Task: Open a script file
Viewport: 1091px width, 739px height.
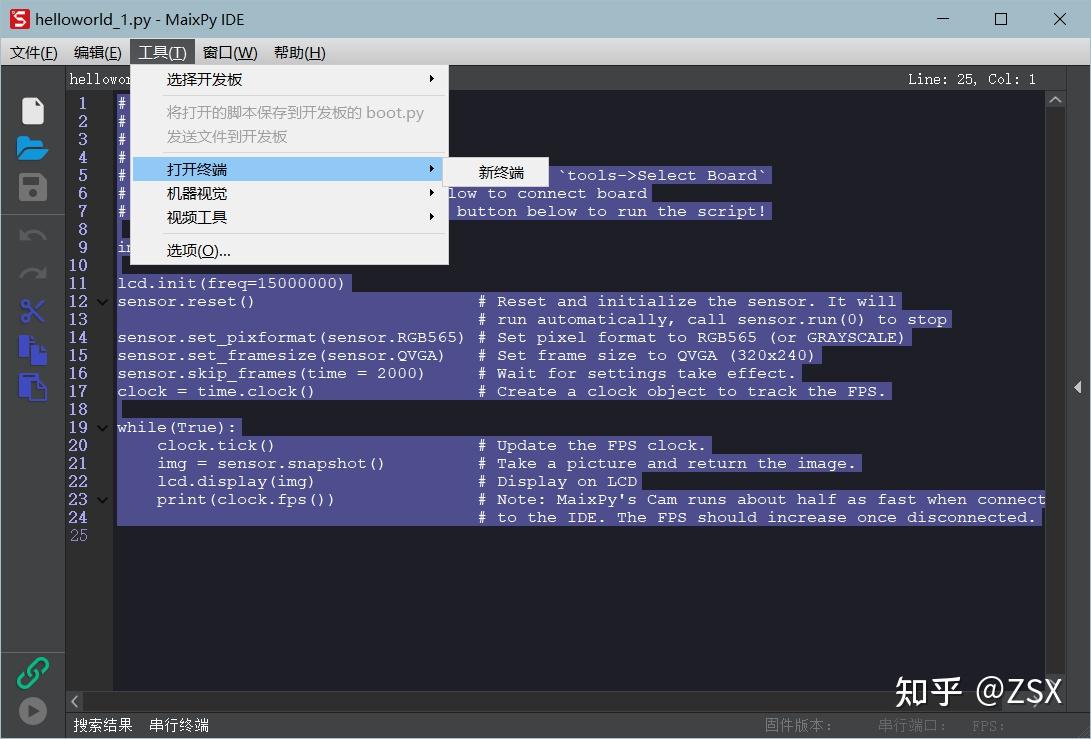Action: [x=33, y=146]
